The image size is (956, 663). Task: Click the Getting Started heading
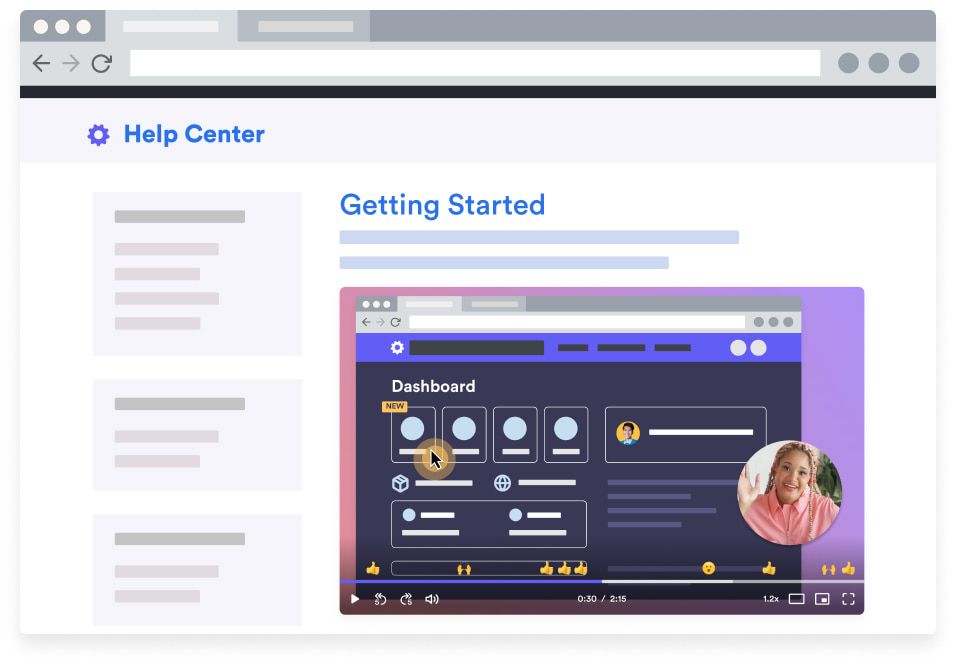pyautogui.click(x=442, y=205)
